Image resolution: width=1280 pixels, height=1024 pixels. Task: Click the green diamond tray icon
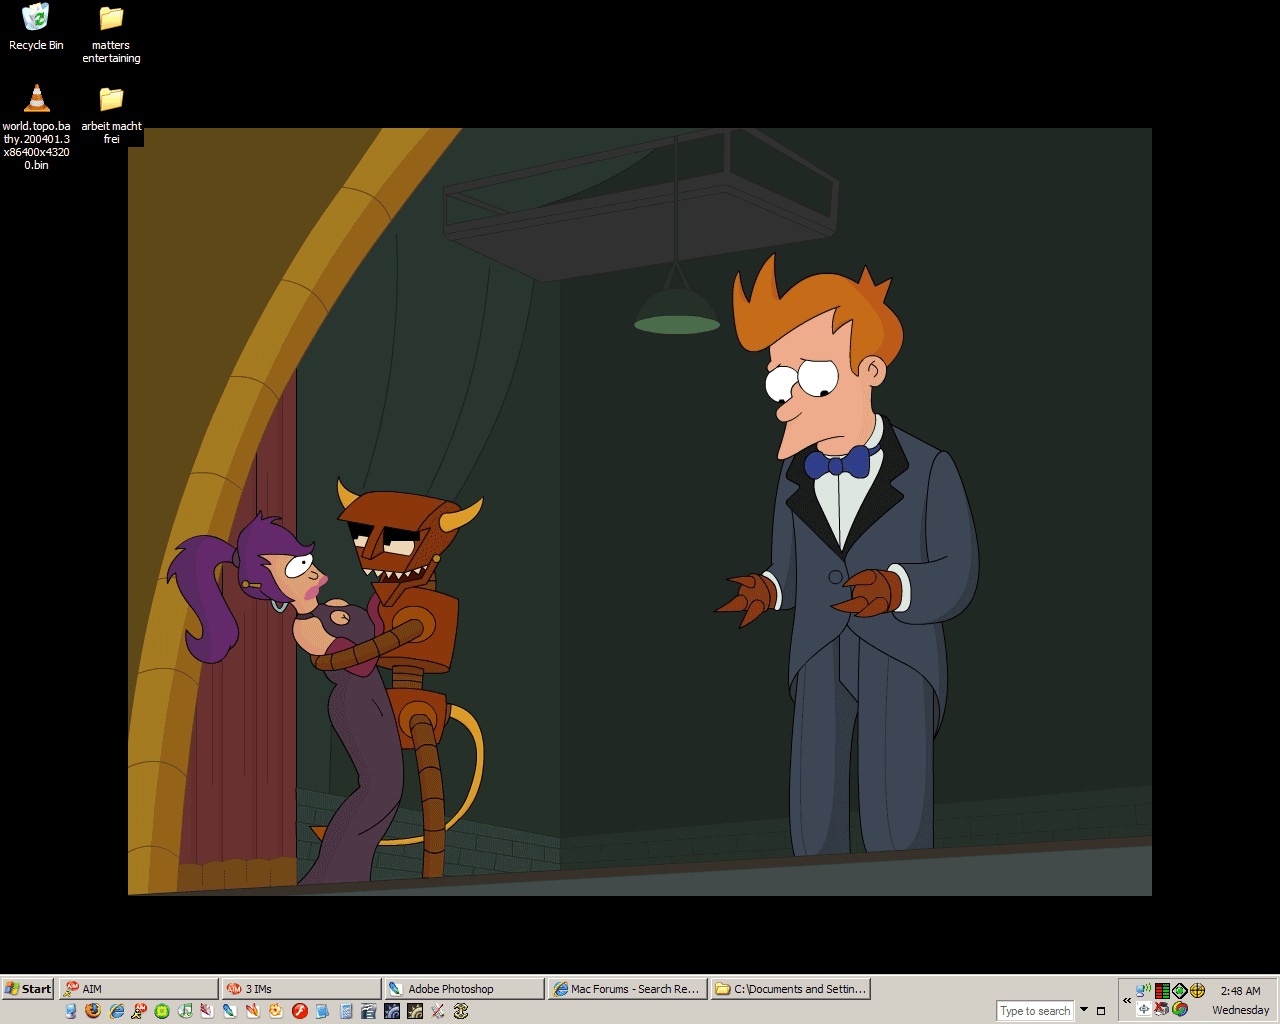(x=1180, y=991)
